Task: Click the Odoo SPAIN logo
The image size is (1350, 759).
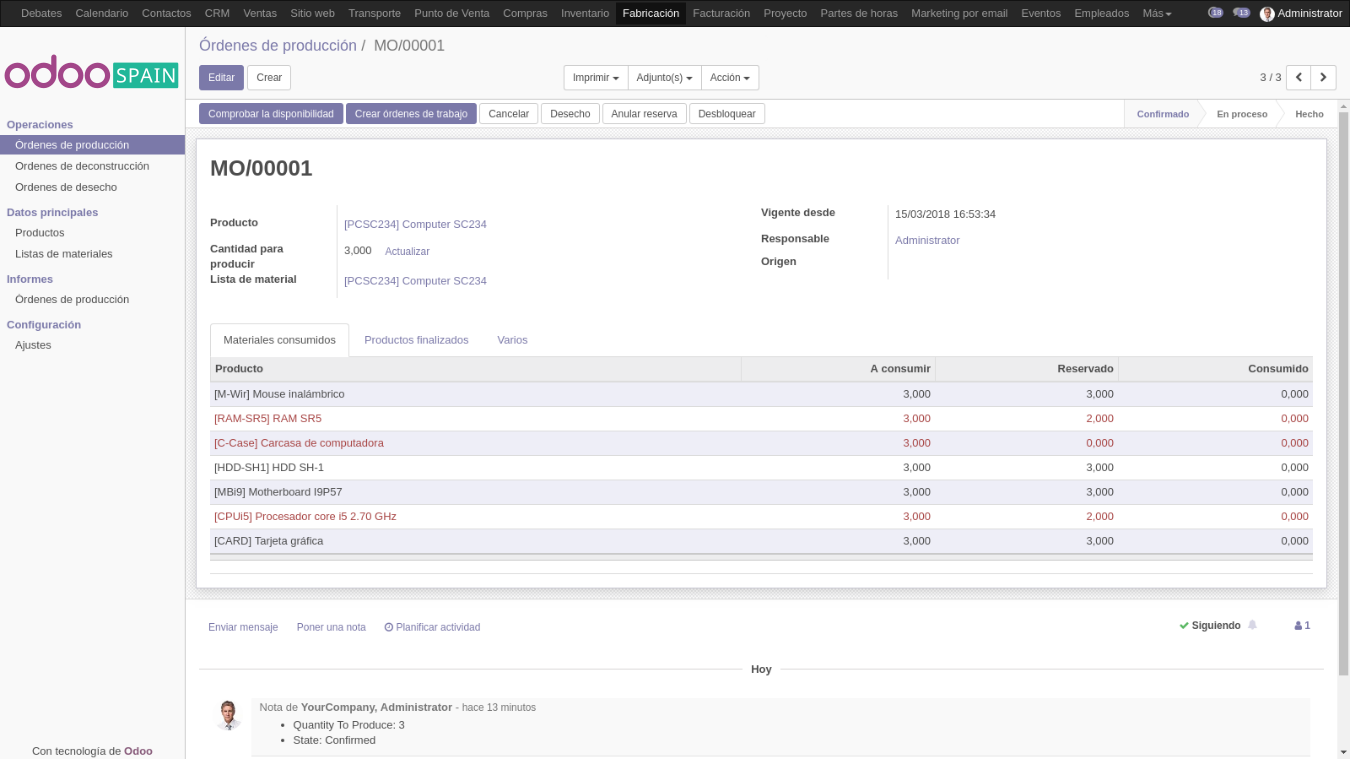Action: tap(91, 74)
